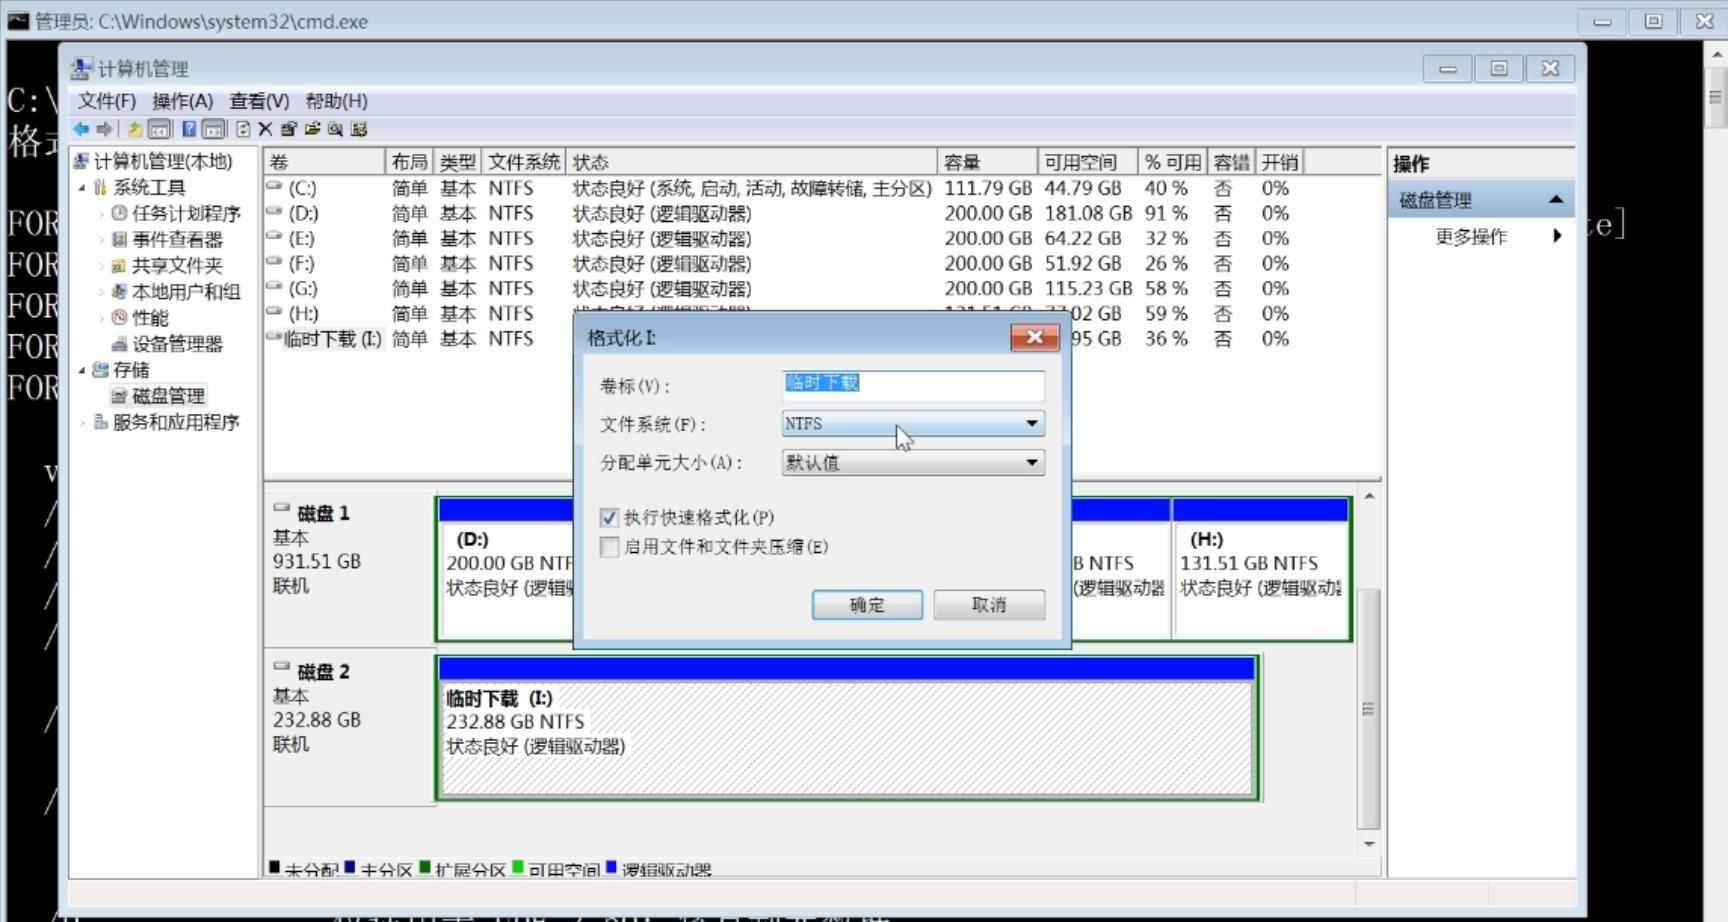
Task: Enable 启用文件和文件夹压缩(E) compression
Action: (610, 547)
